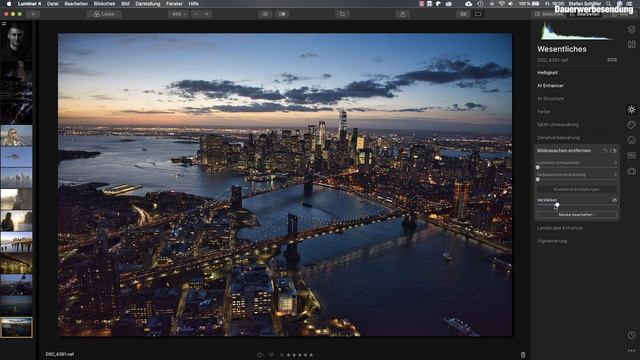Click the trash delete icon
This screenshot has width=640, height=360.
(x=523, y=355)
